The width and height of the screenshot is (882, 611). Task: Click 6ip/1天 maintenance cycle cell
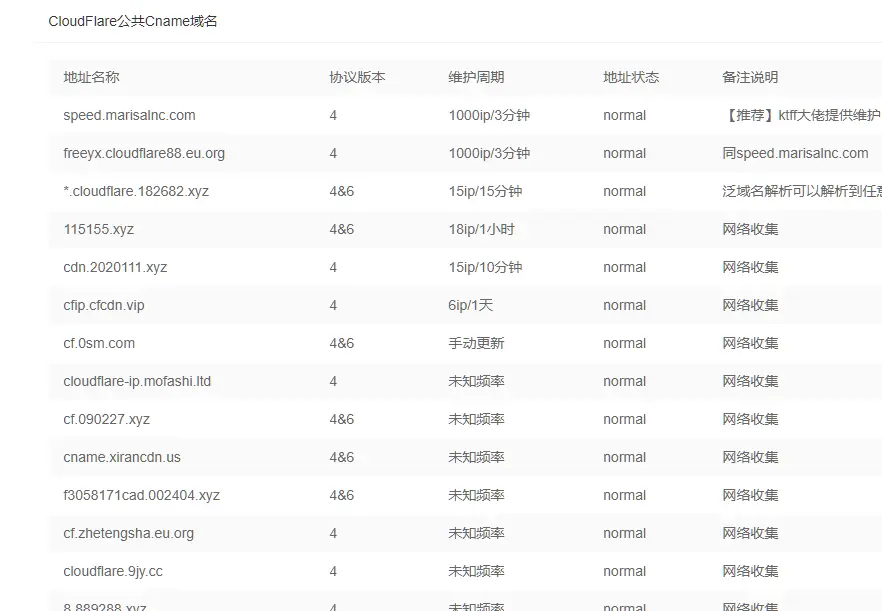[471, 306]
